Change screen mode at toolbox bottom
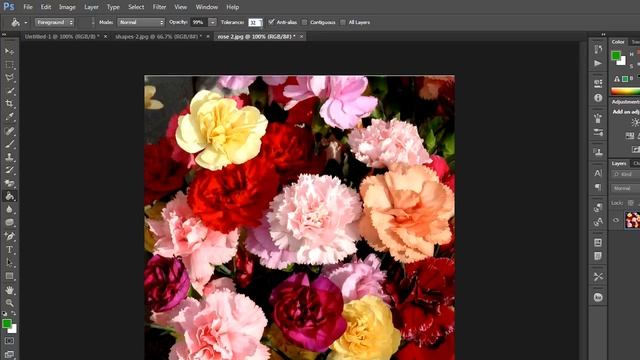The image size is (640, 360). point(9,354)
